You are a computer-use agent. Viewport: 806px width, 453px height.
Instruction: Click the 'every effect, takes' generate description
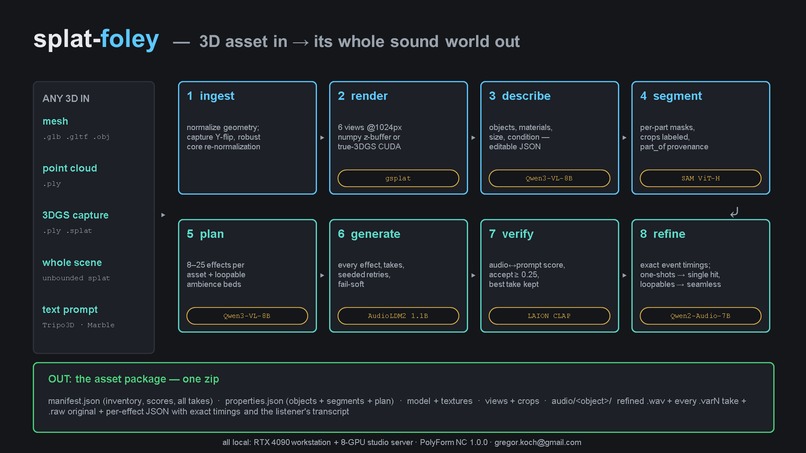coord(371,275)
